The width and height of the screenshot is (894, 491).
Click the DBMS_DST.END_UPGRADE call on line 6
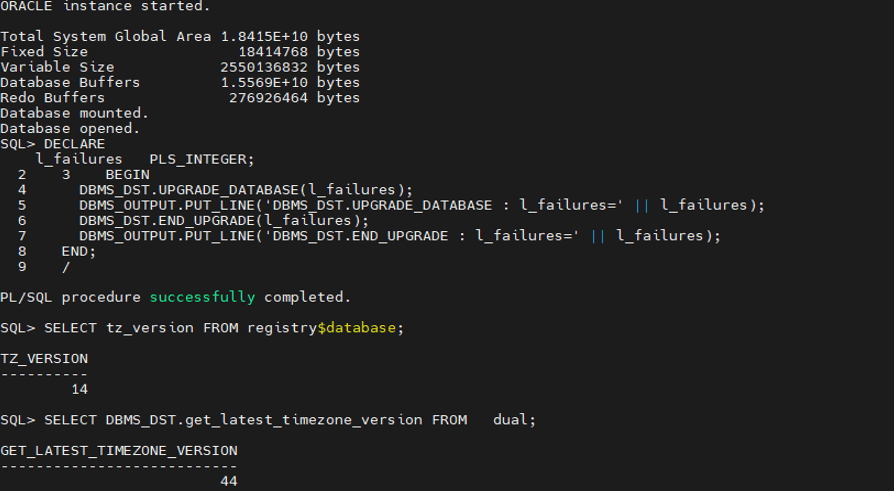224,221
